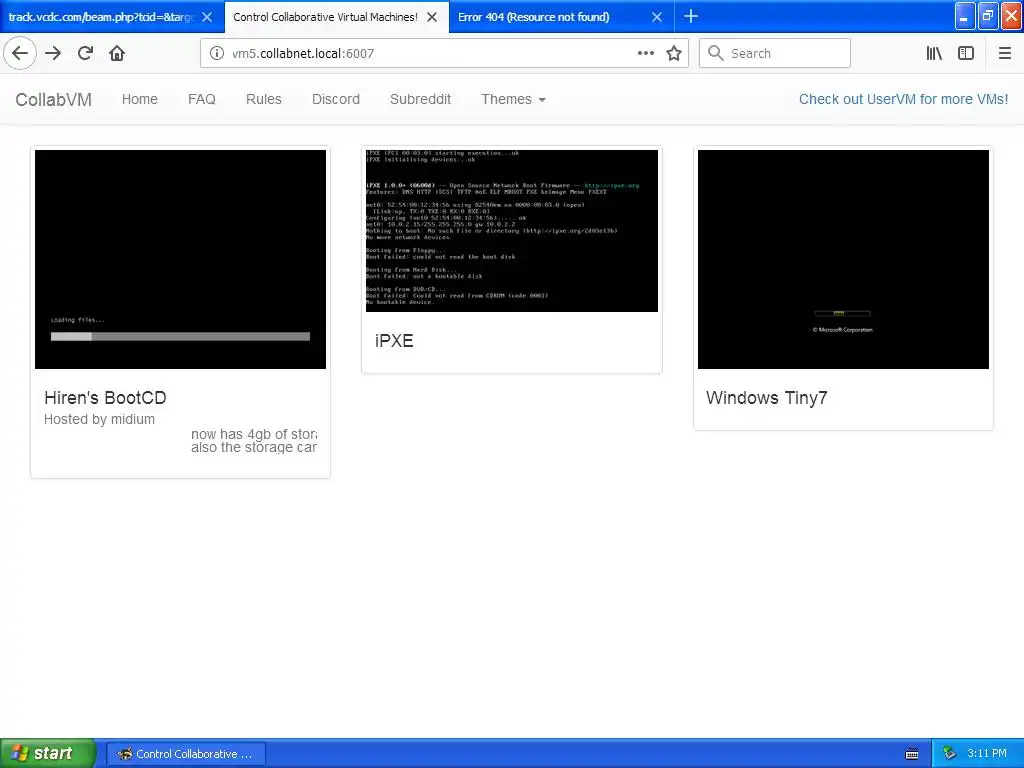Click the iPXE title text

394,341
